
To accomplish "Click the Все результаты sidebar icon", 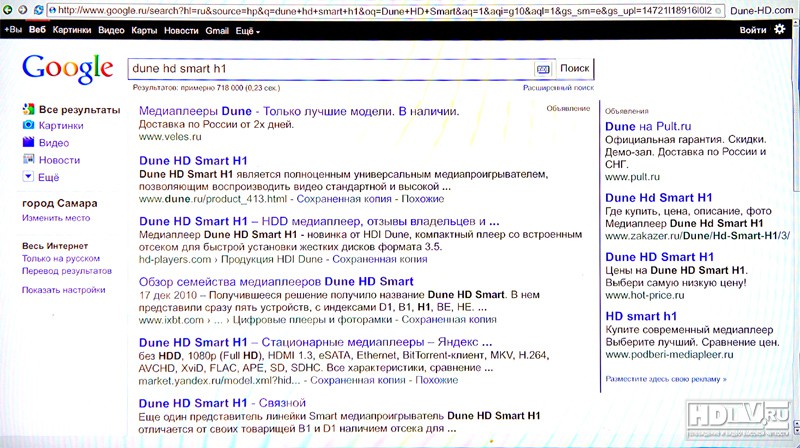I will 28,109.
